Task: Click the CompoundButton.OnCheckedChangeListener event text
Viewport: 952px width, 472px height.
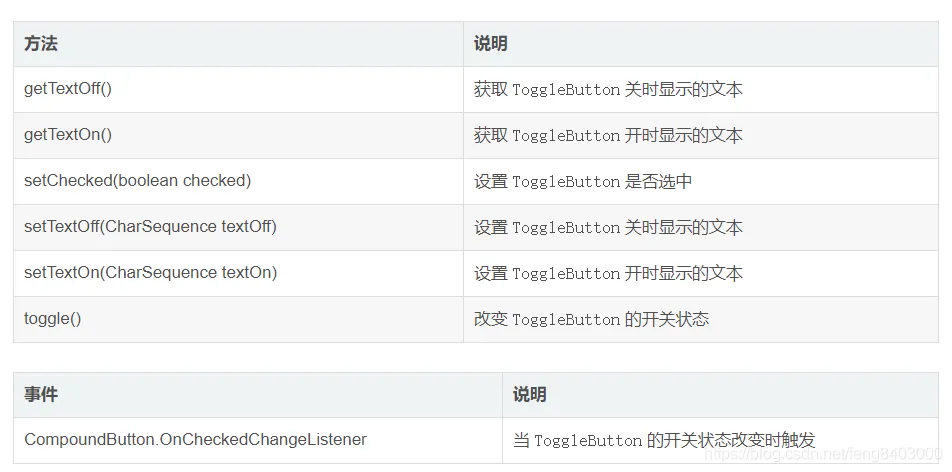Action: pos(195,440)
